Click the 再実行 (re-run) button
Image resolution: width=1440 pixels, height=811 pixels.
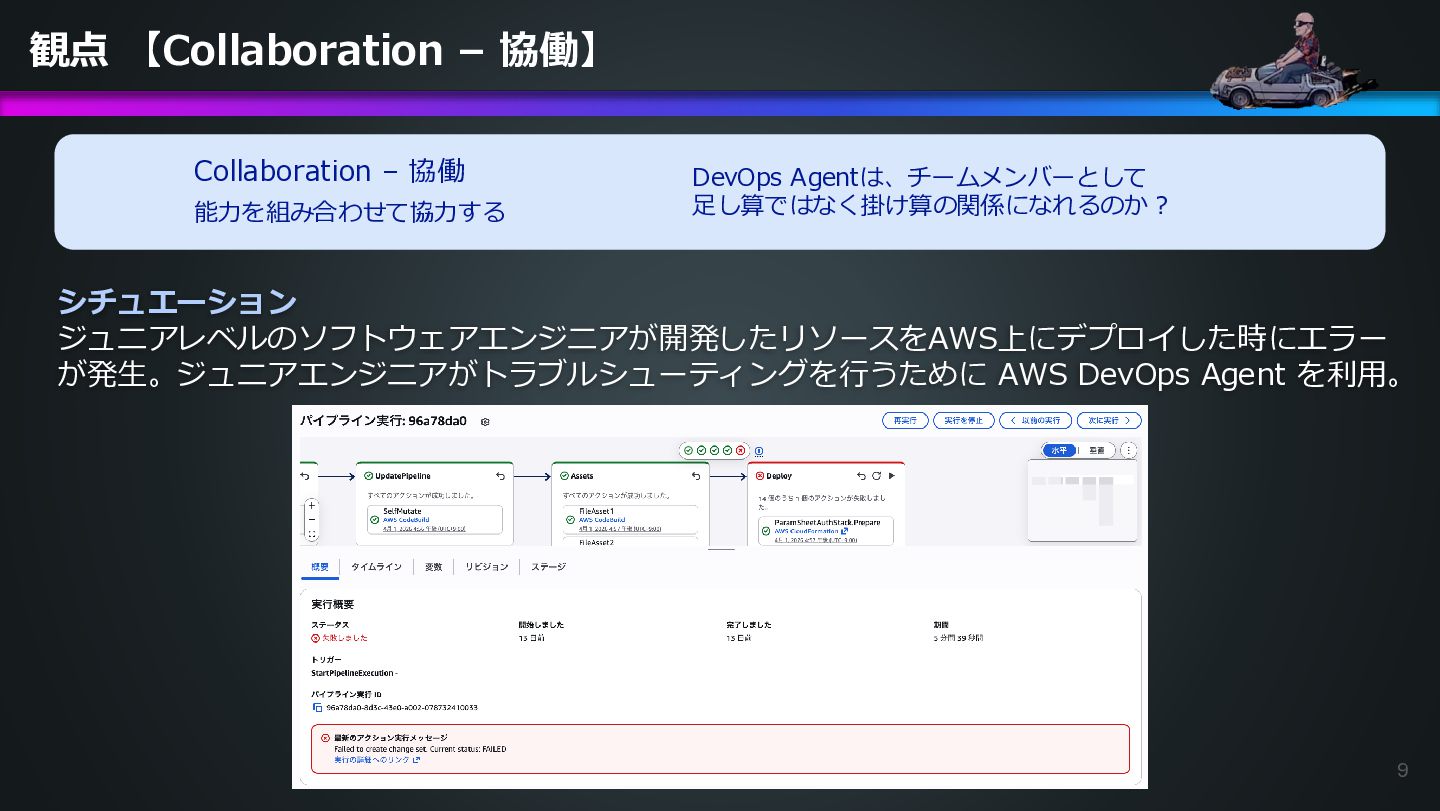[x=905, y=421]
